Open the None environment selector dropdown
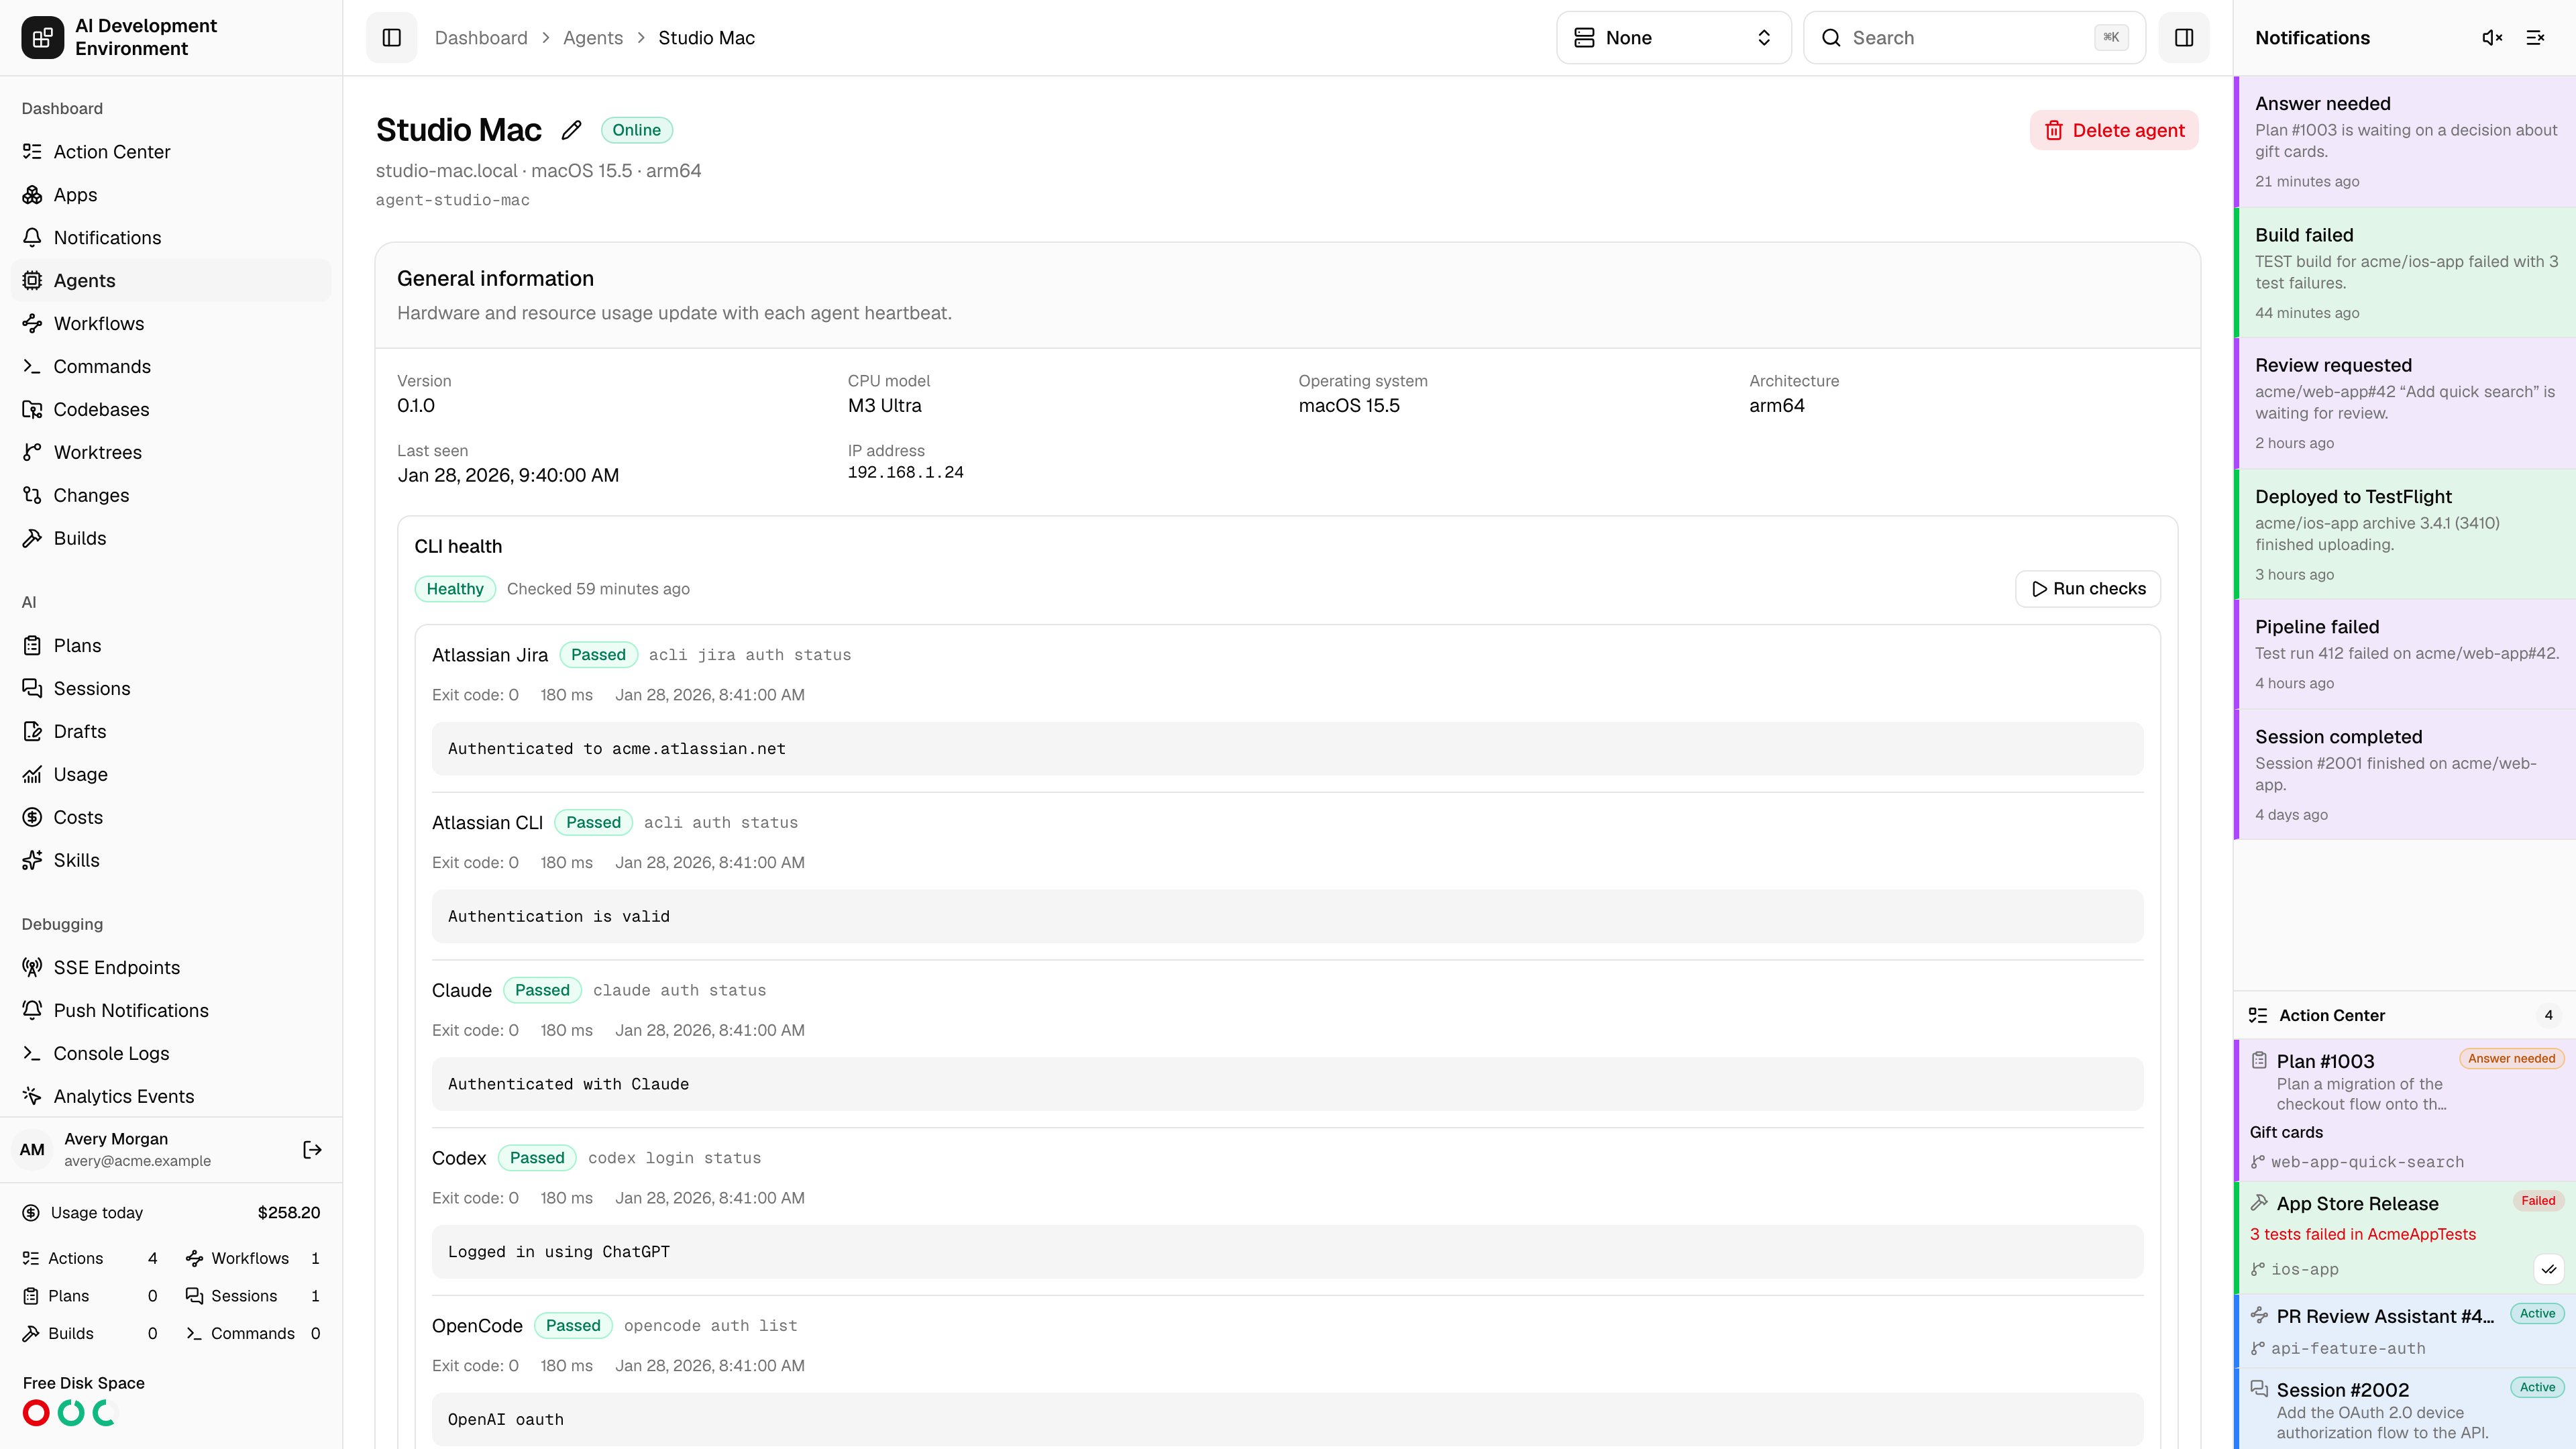 (1673, 38)
